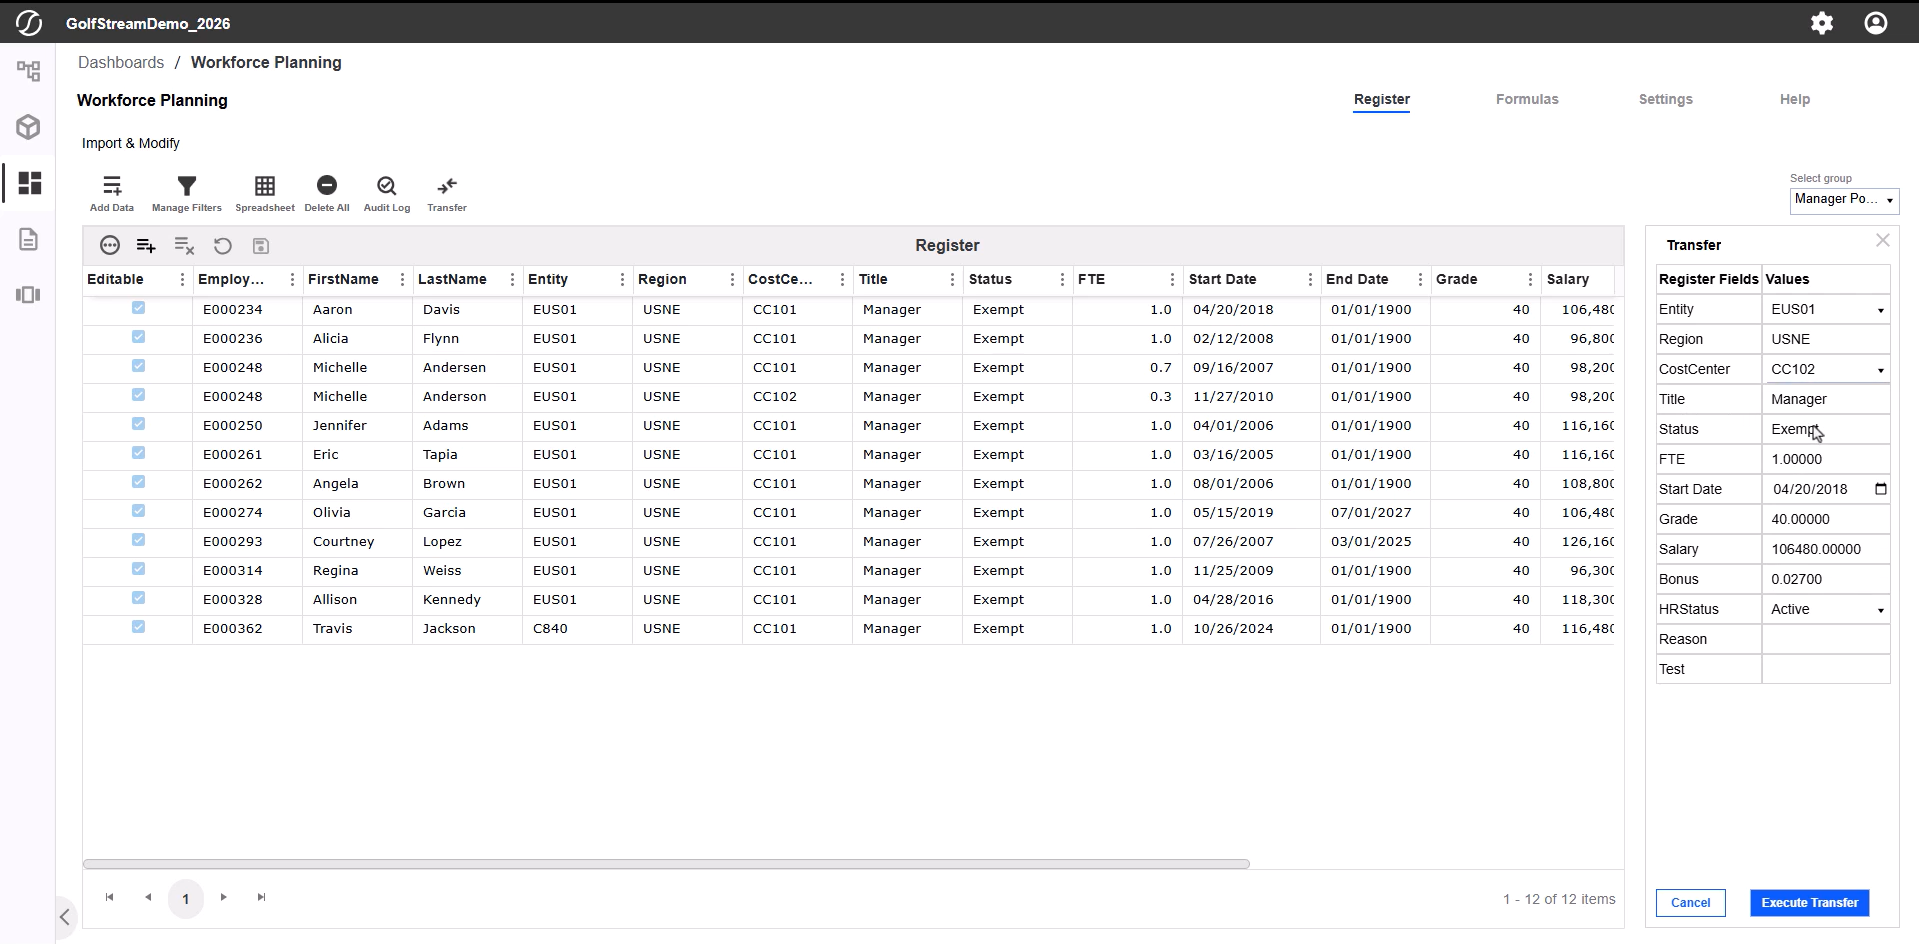Open the user account icon
Viewport: 1919px width, 944px height.
pos(1876,23)
